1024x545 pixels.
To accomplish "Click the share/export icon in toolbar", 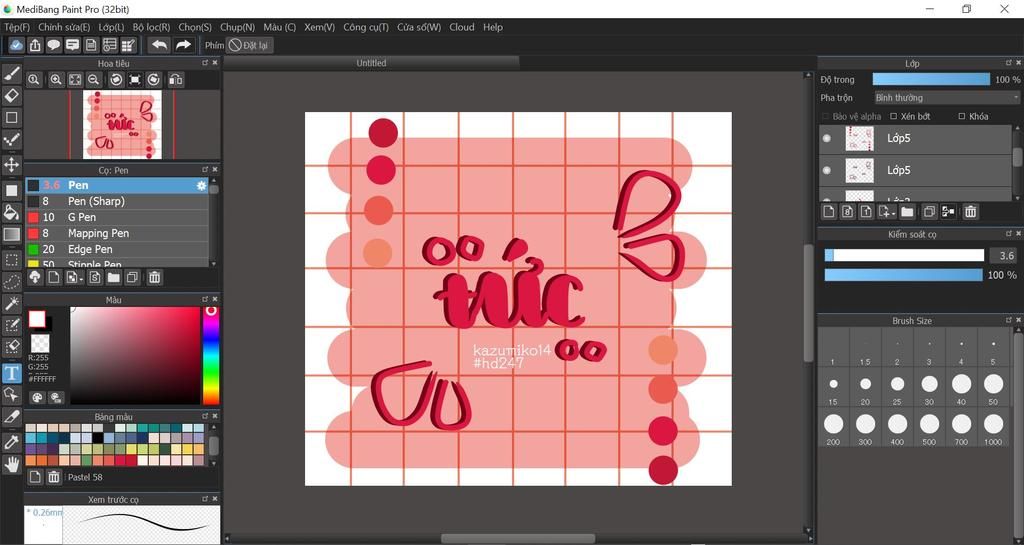I will pyautogui.click(x=35, y=45).
